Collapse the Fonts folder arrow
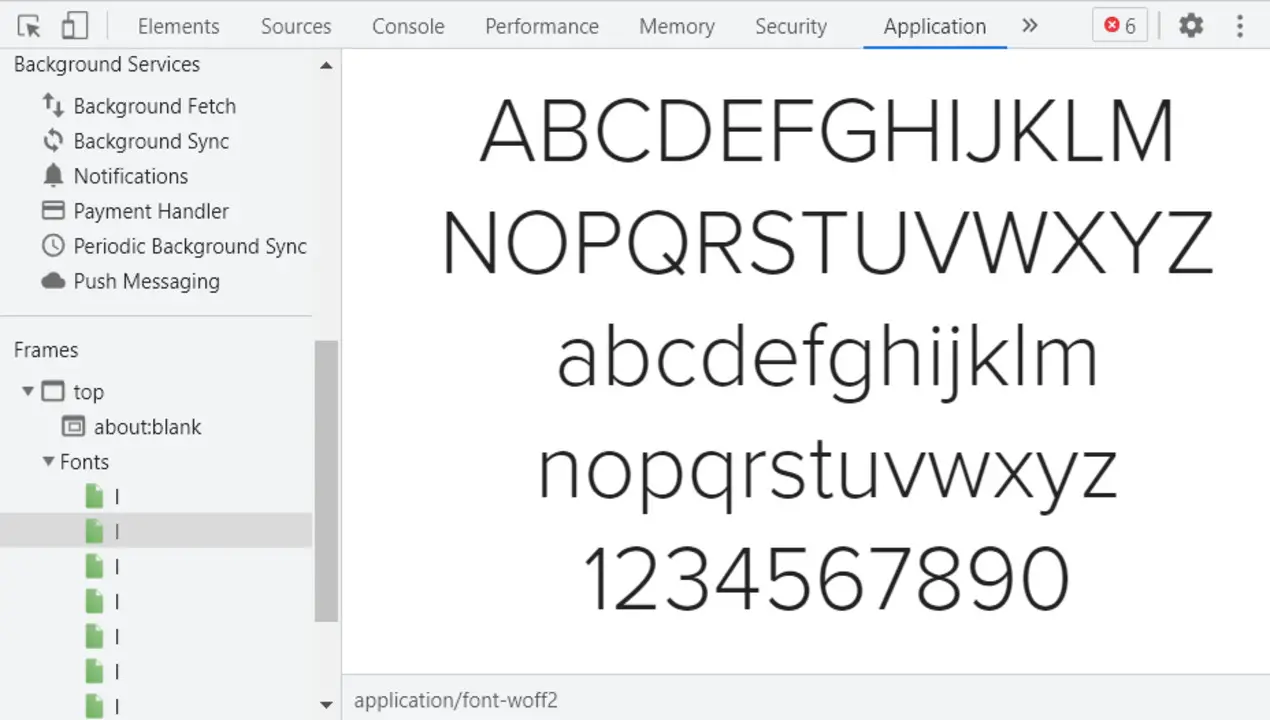Viewport: 1270px width, 720px height. point(48,461)
